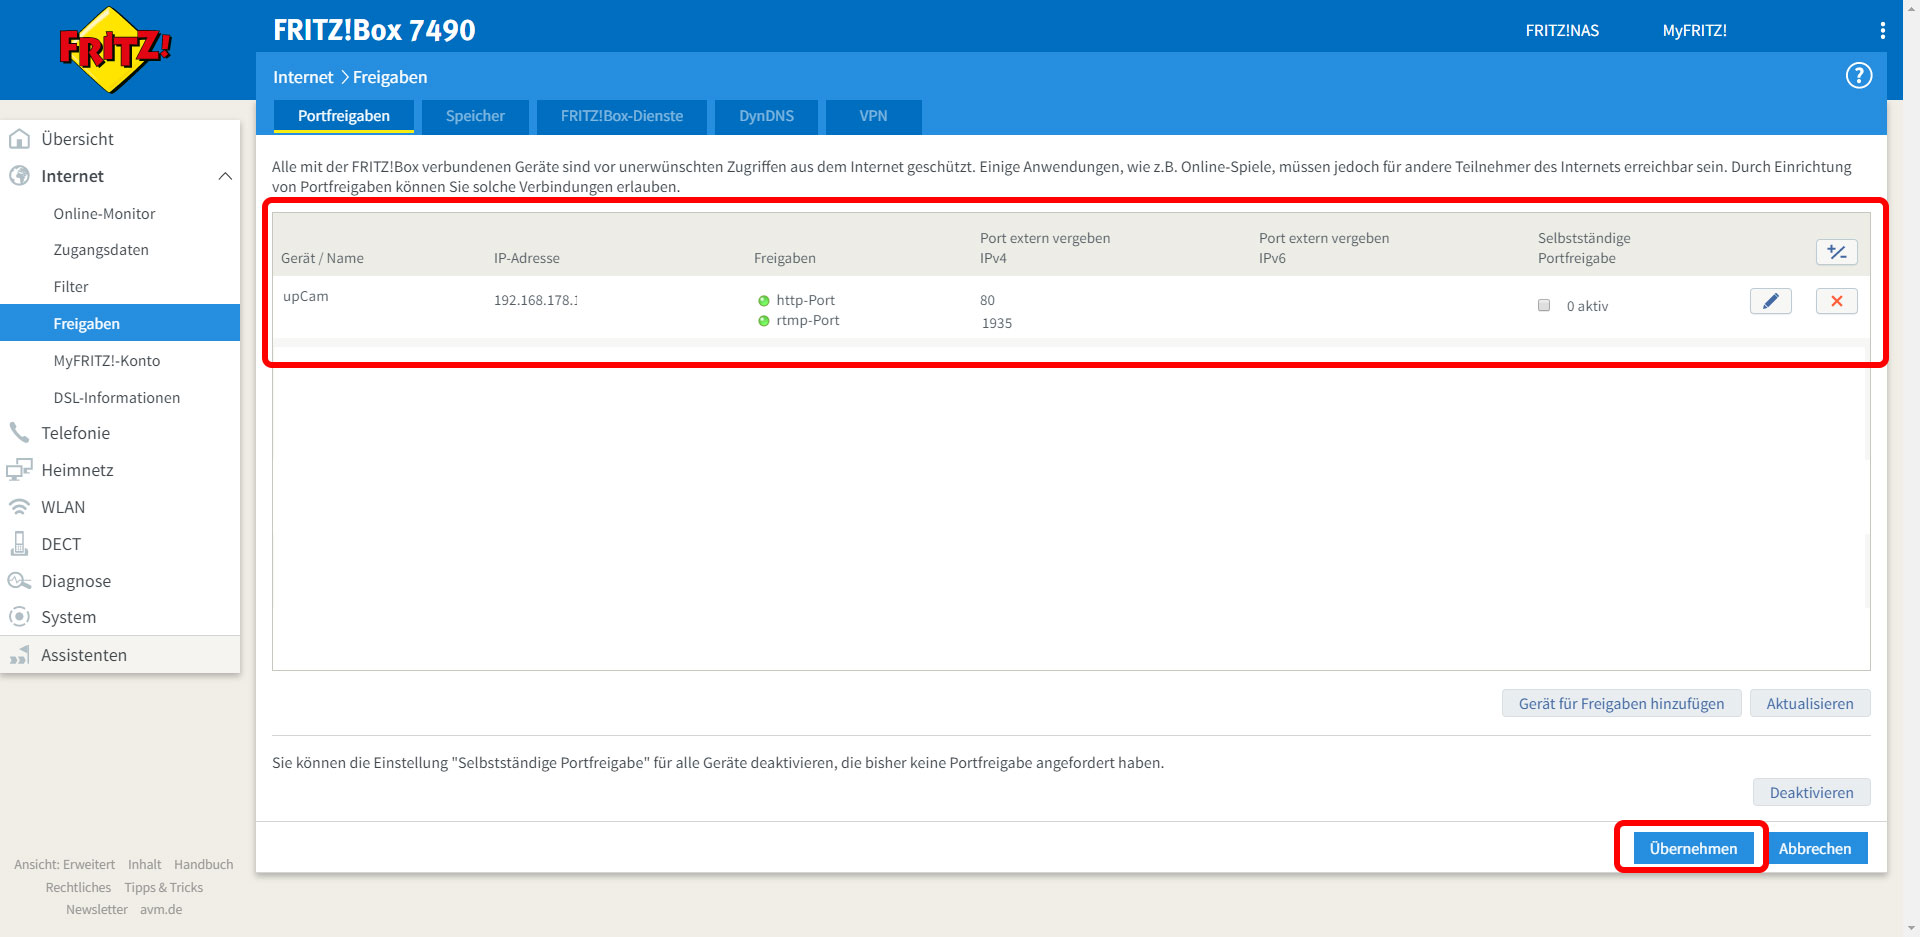Click the WLAN wifi icon
This screenshot has width=1920, height=937.
coord(19,506)
